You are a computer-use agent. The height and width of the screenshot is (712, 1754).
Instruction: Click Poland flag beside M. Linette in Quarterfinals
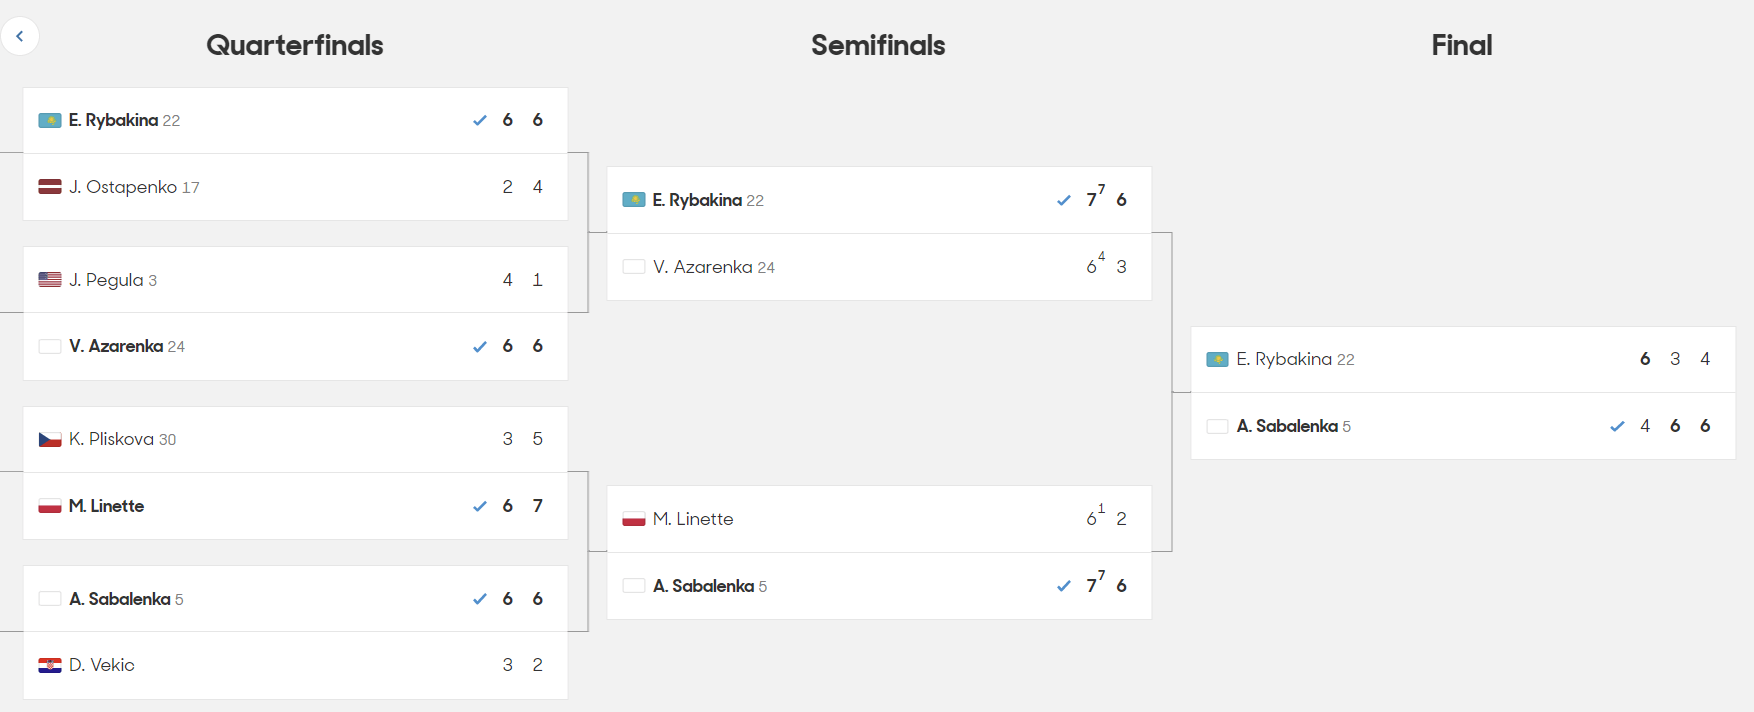pyautogui.click(x=50, y=506)
